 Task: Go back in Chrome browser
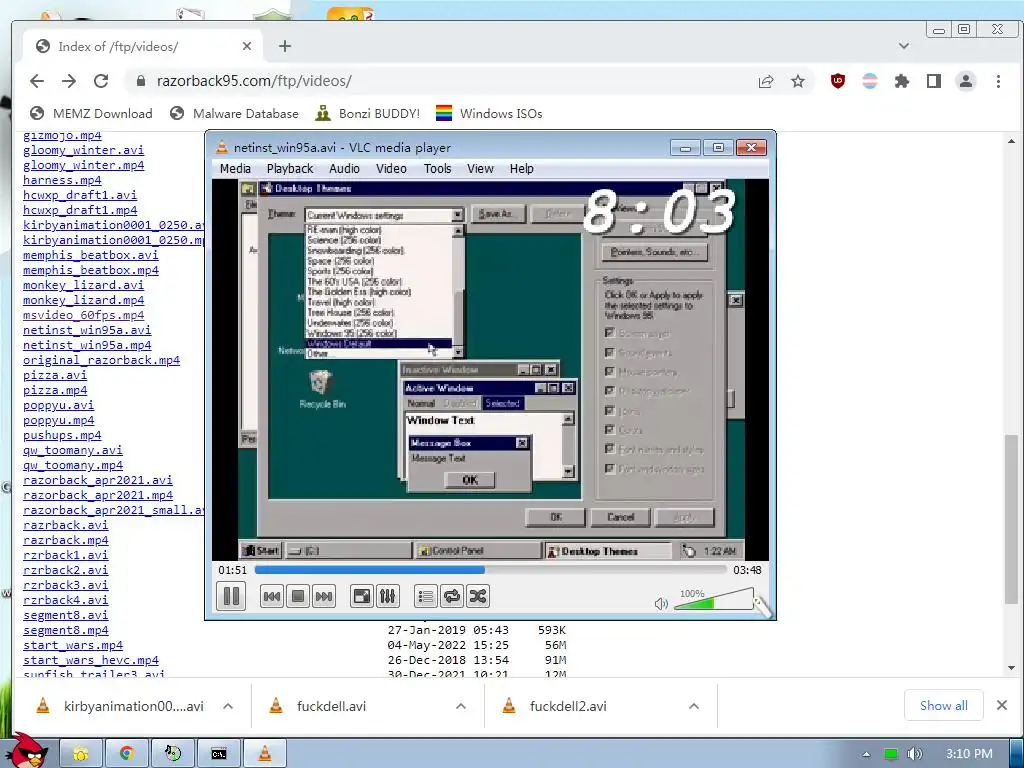pos(37,81)
